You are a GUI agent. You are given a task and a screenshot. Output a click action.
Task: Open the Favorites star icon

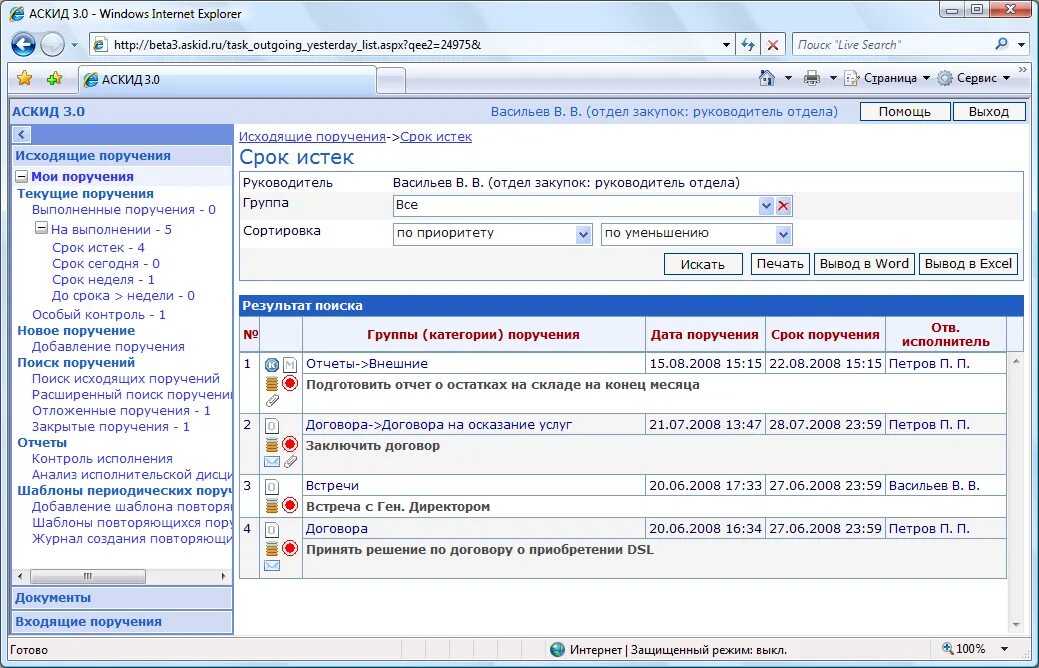tap(25, 78)
